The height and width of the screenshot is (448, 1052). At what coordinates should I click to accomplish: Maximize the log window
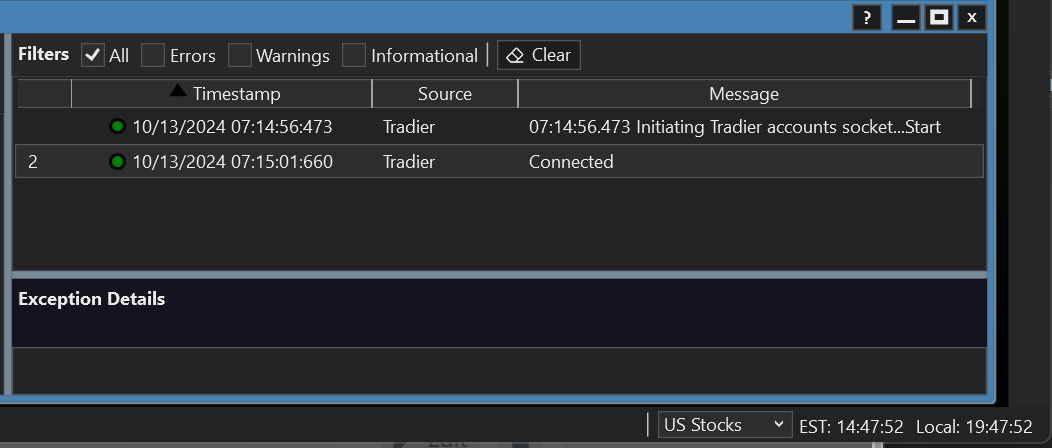[x=938, y=18]
